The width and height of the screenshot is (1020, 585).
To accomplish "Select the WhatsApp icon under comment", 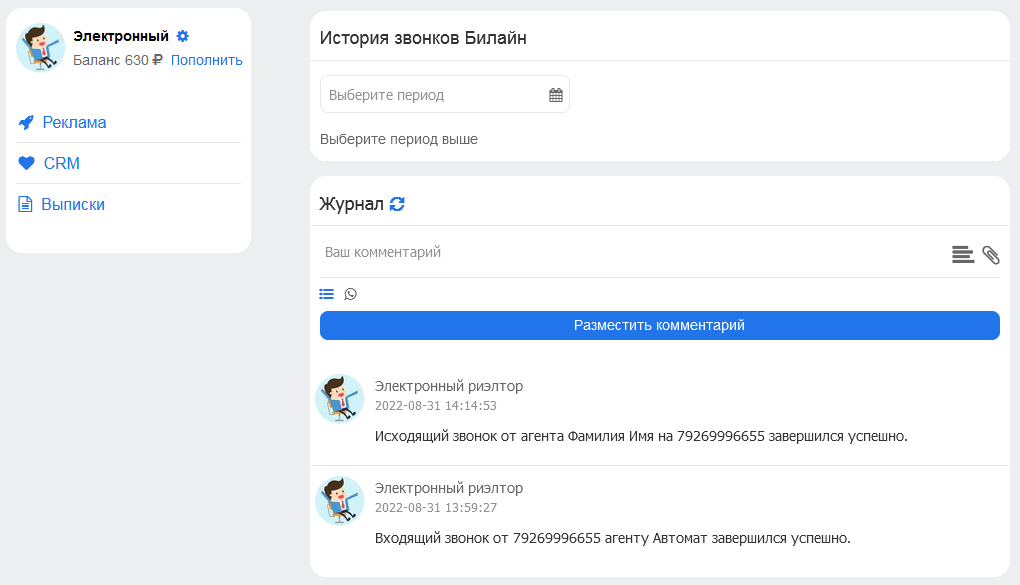I will 351,294.
